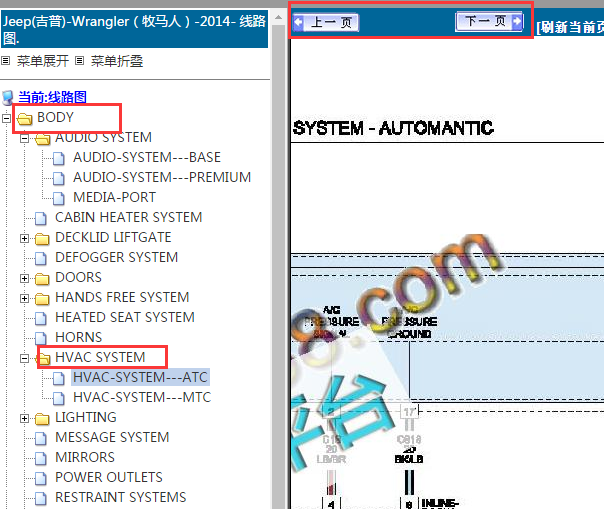Open MESSAGE SYSTEM diagram

112,438
